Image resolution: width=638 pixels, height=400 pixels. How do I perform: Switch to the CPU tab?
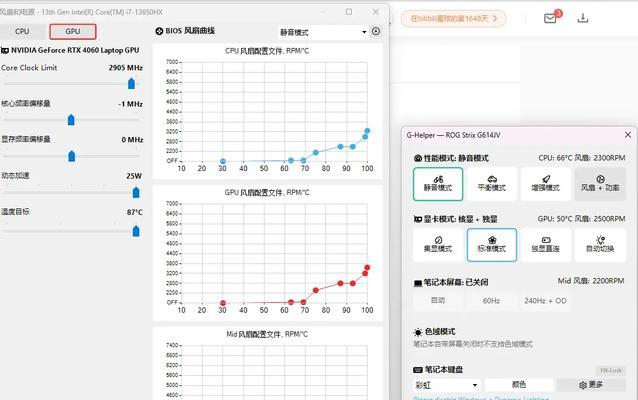pyautogui.click(x=22, y=31)
